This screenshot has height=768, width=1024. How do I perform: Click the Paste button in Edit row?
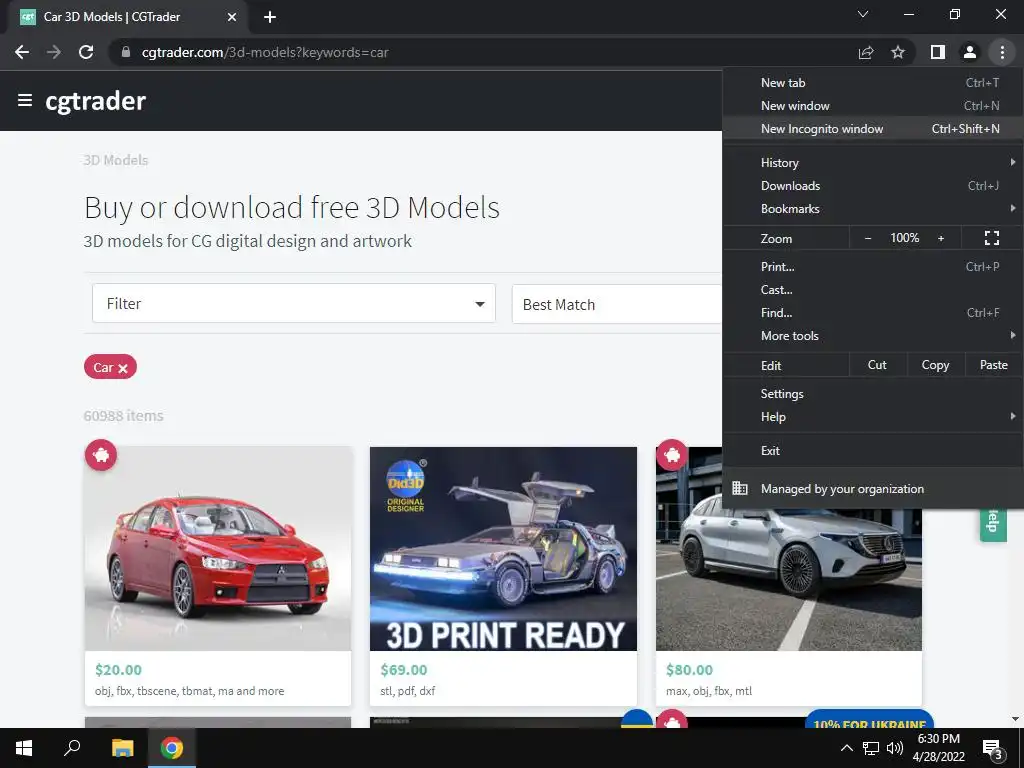tap(993, 365)
